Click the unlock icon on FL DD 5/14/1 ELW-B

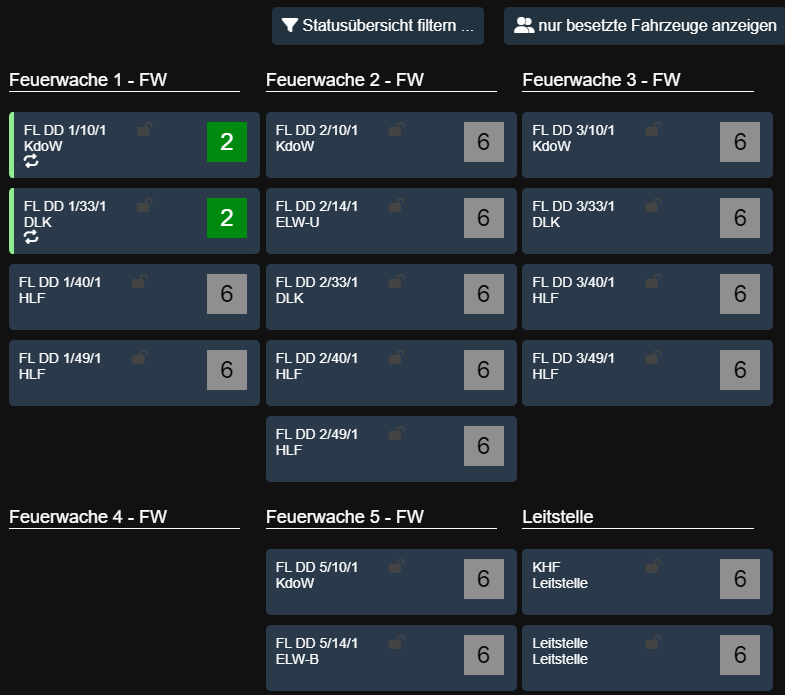point(397,642)
